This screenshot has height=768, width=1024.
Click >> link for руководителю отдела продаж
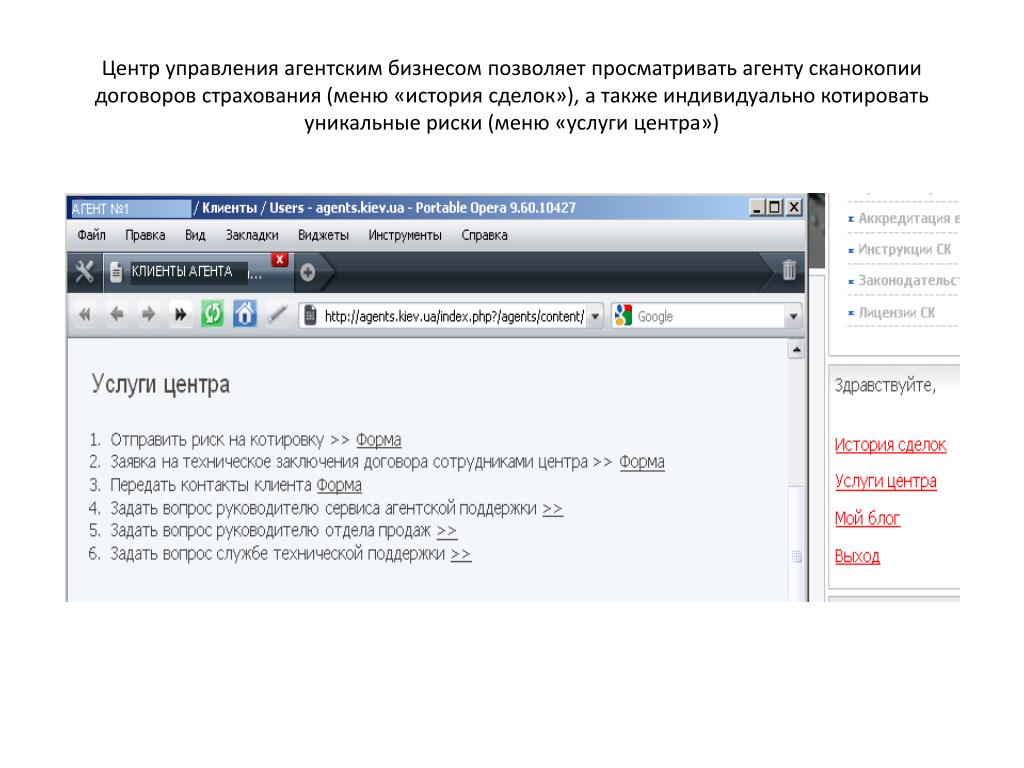tap(447, 531)
